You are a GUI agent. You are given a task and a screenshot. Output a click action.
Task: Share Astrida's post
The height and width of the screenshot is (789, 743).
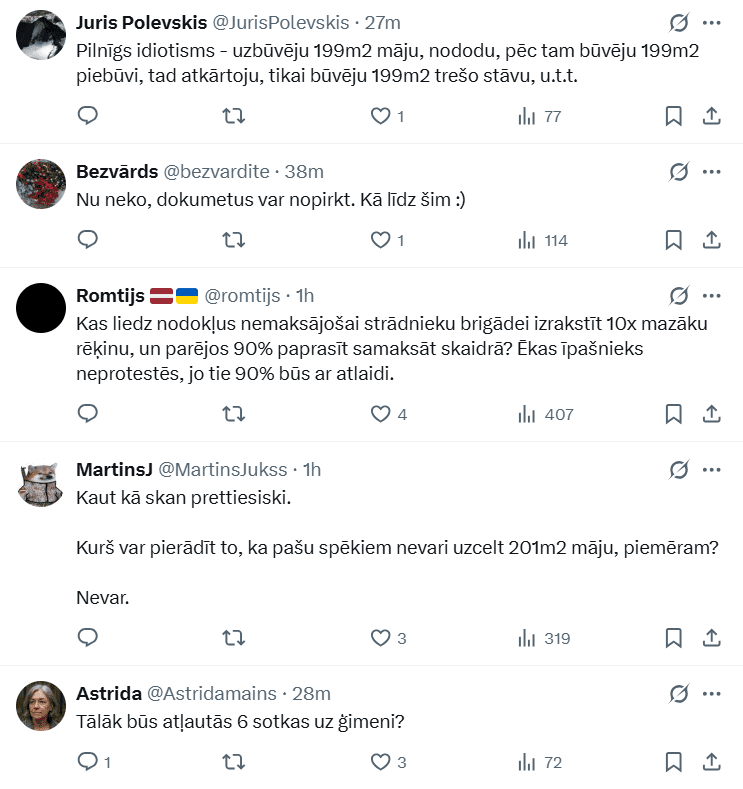[x=712, y=762]
